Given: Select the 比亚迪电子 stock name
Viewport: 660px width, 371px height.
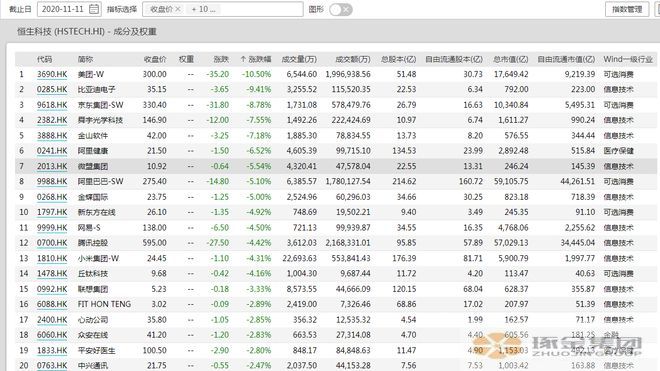Looking at the screenshot, I should [96, 89].
